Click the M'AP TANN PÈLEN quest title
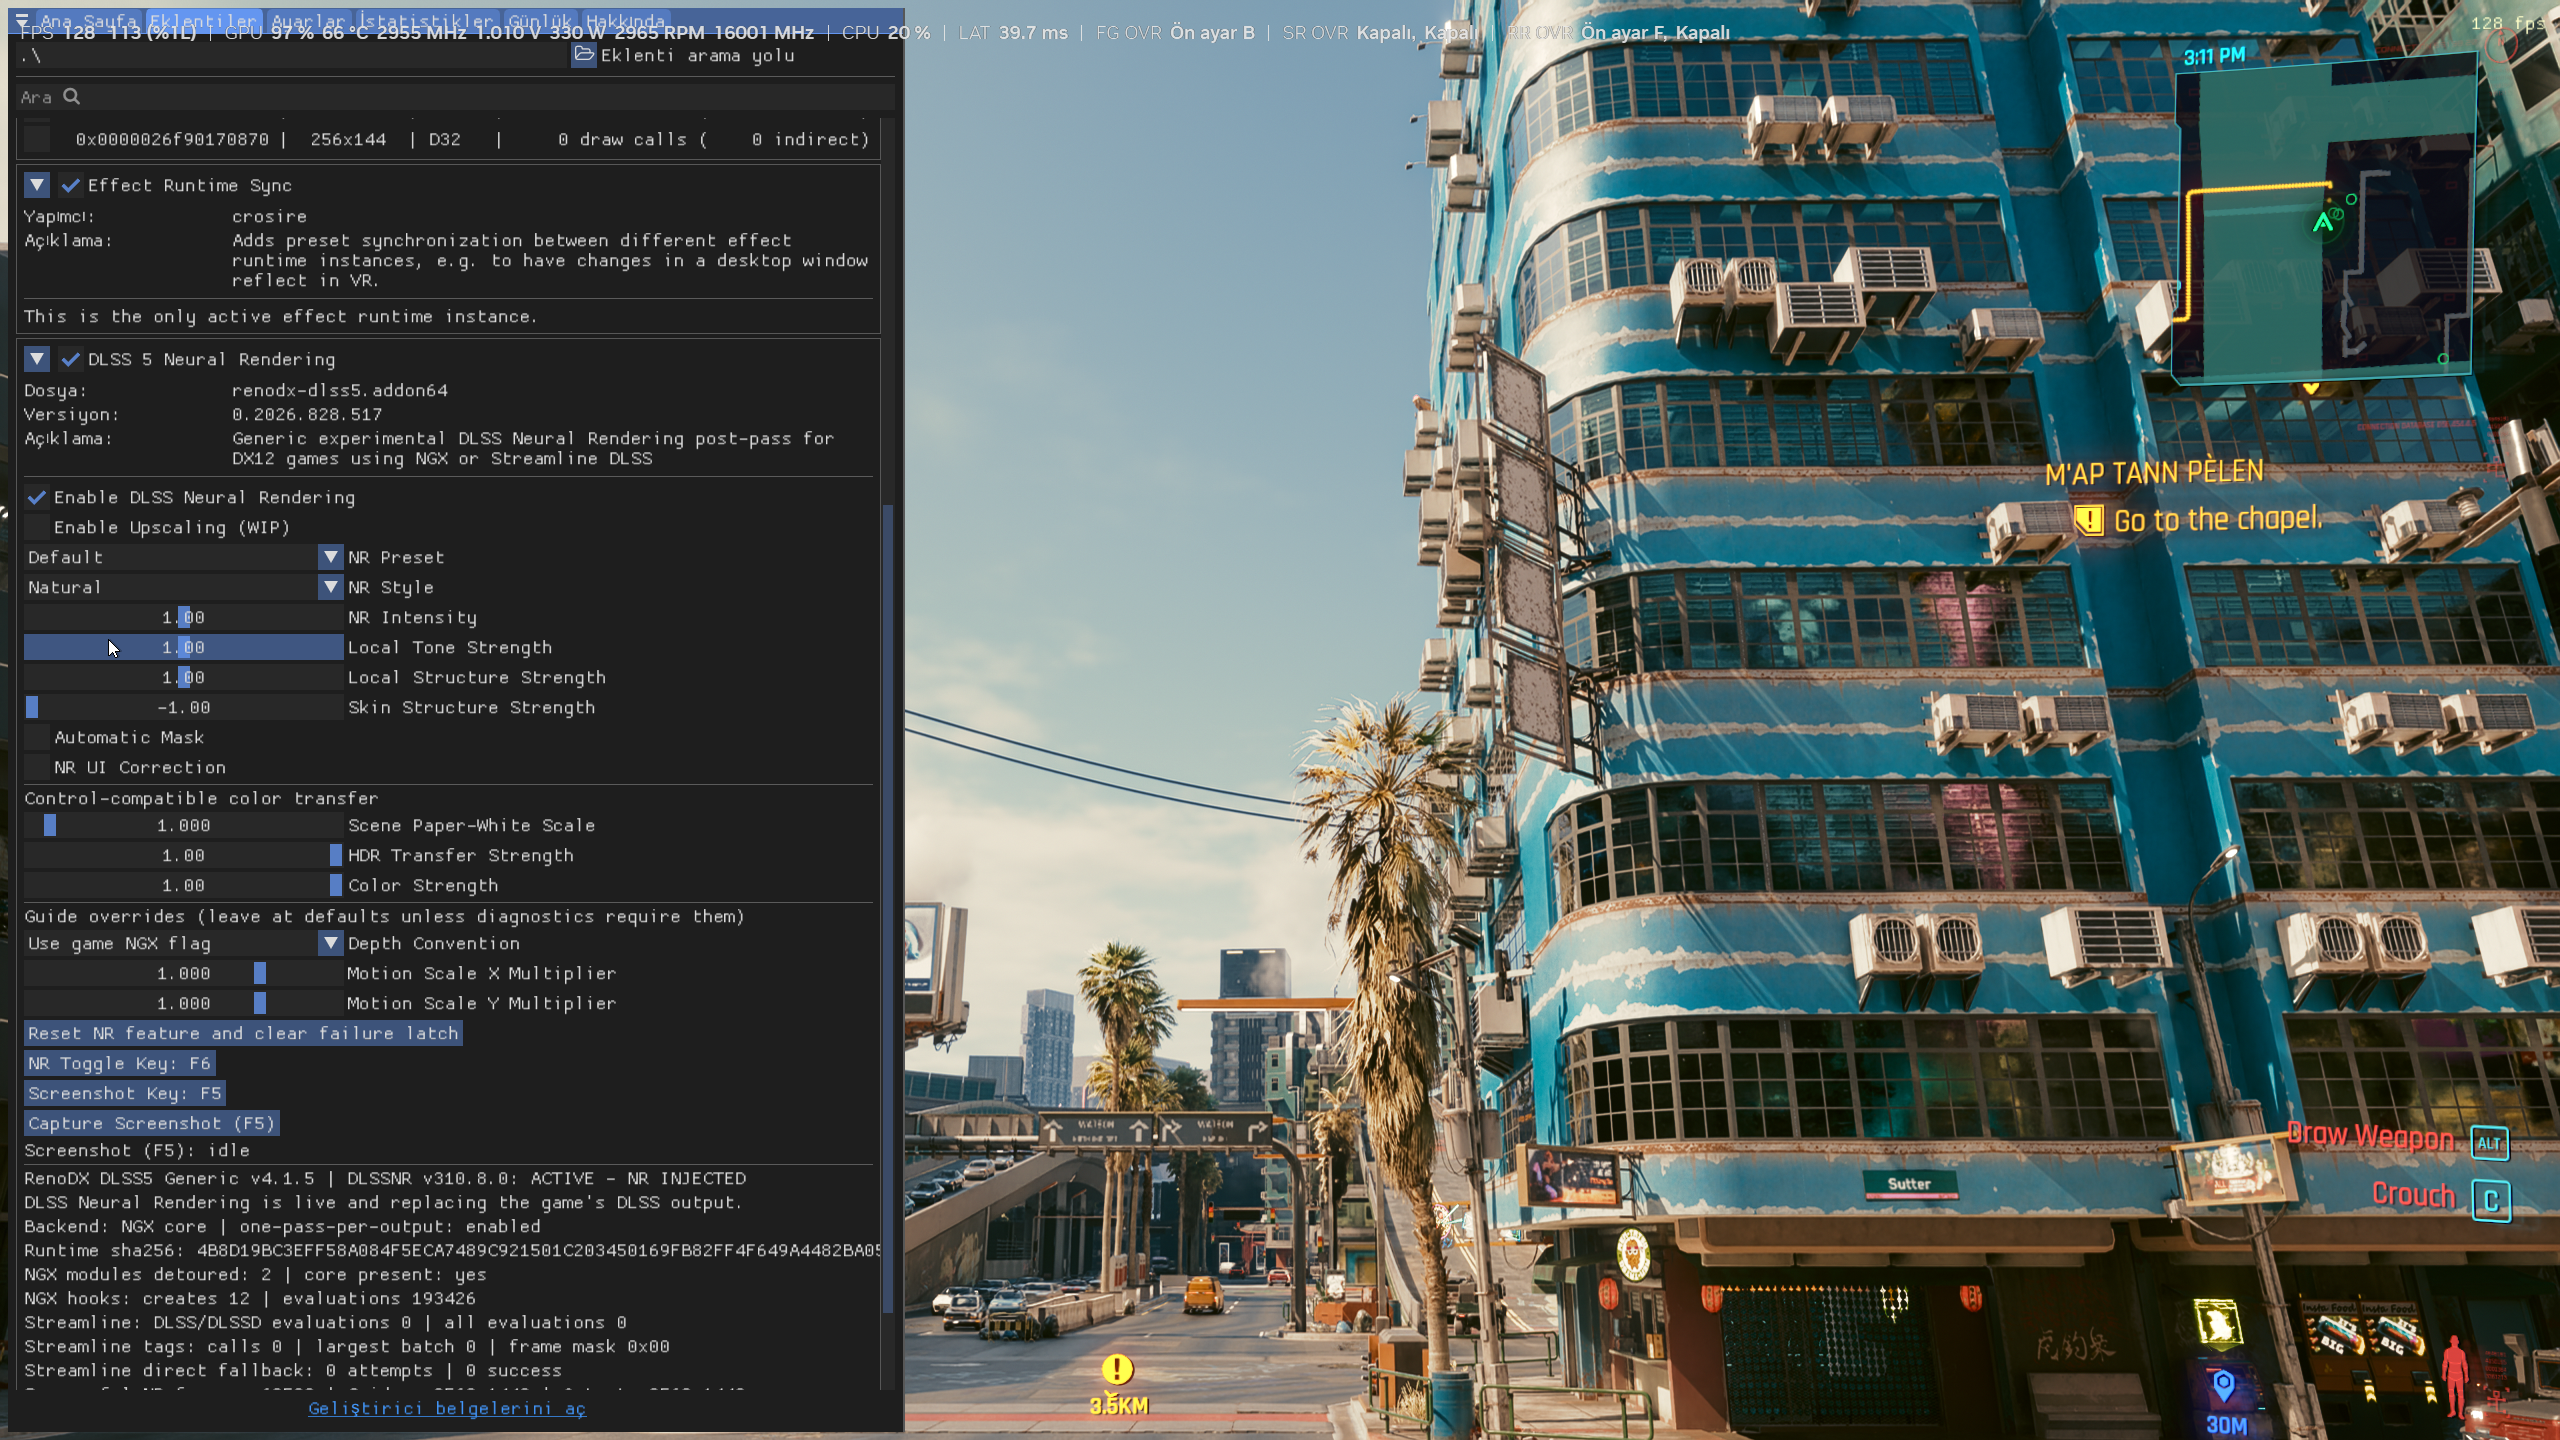The image size is (2560, 1440). click(x=2154, y=472)
